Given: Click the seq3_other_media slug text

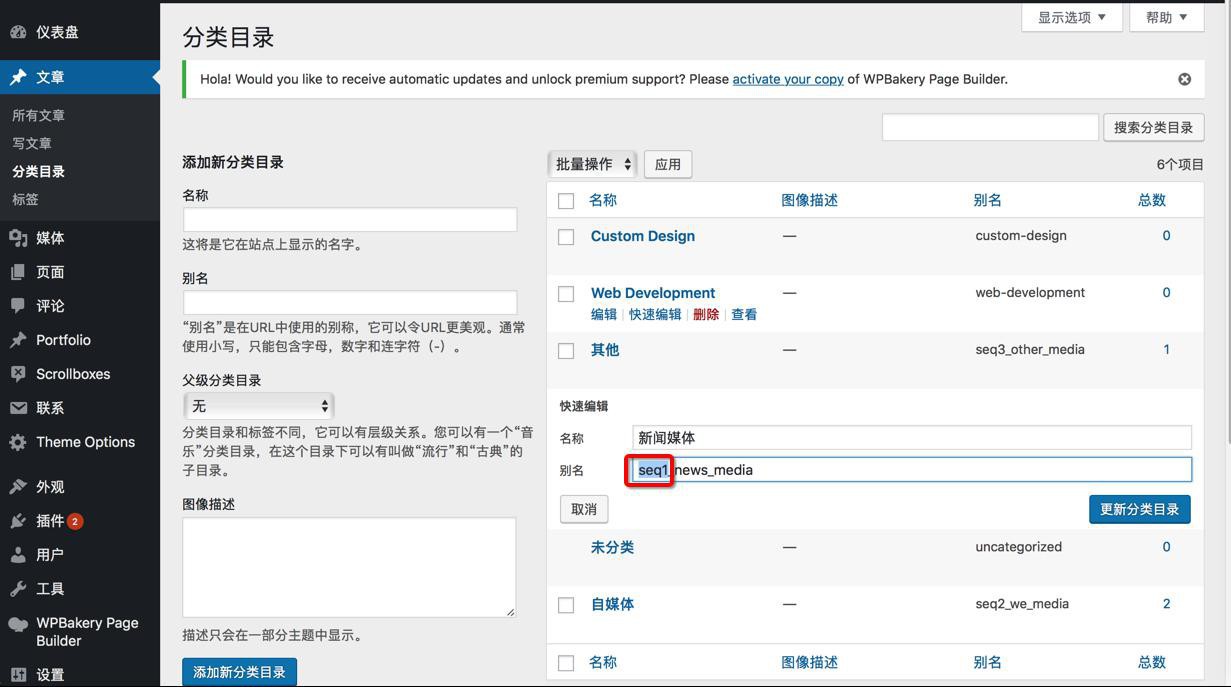Looking at the screenshot, I should point(1030,349).
